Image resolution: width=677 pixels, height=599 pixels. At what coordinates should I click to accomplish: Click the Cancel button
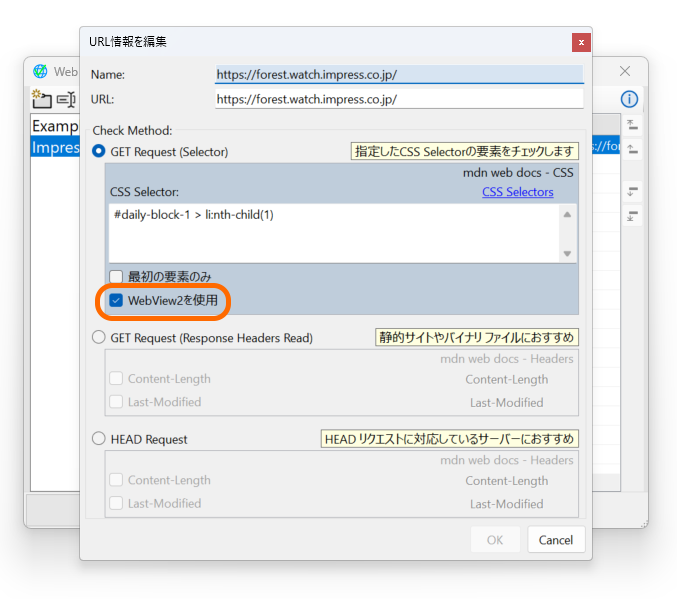556,540
